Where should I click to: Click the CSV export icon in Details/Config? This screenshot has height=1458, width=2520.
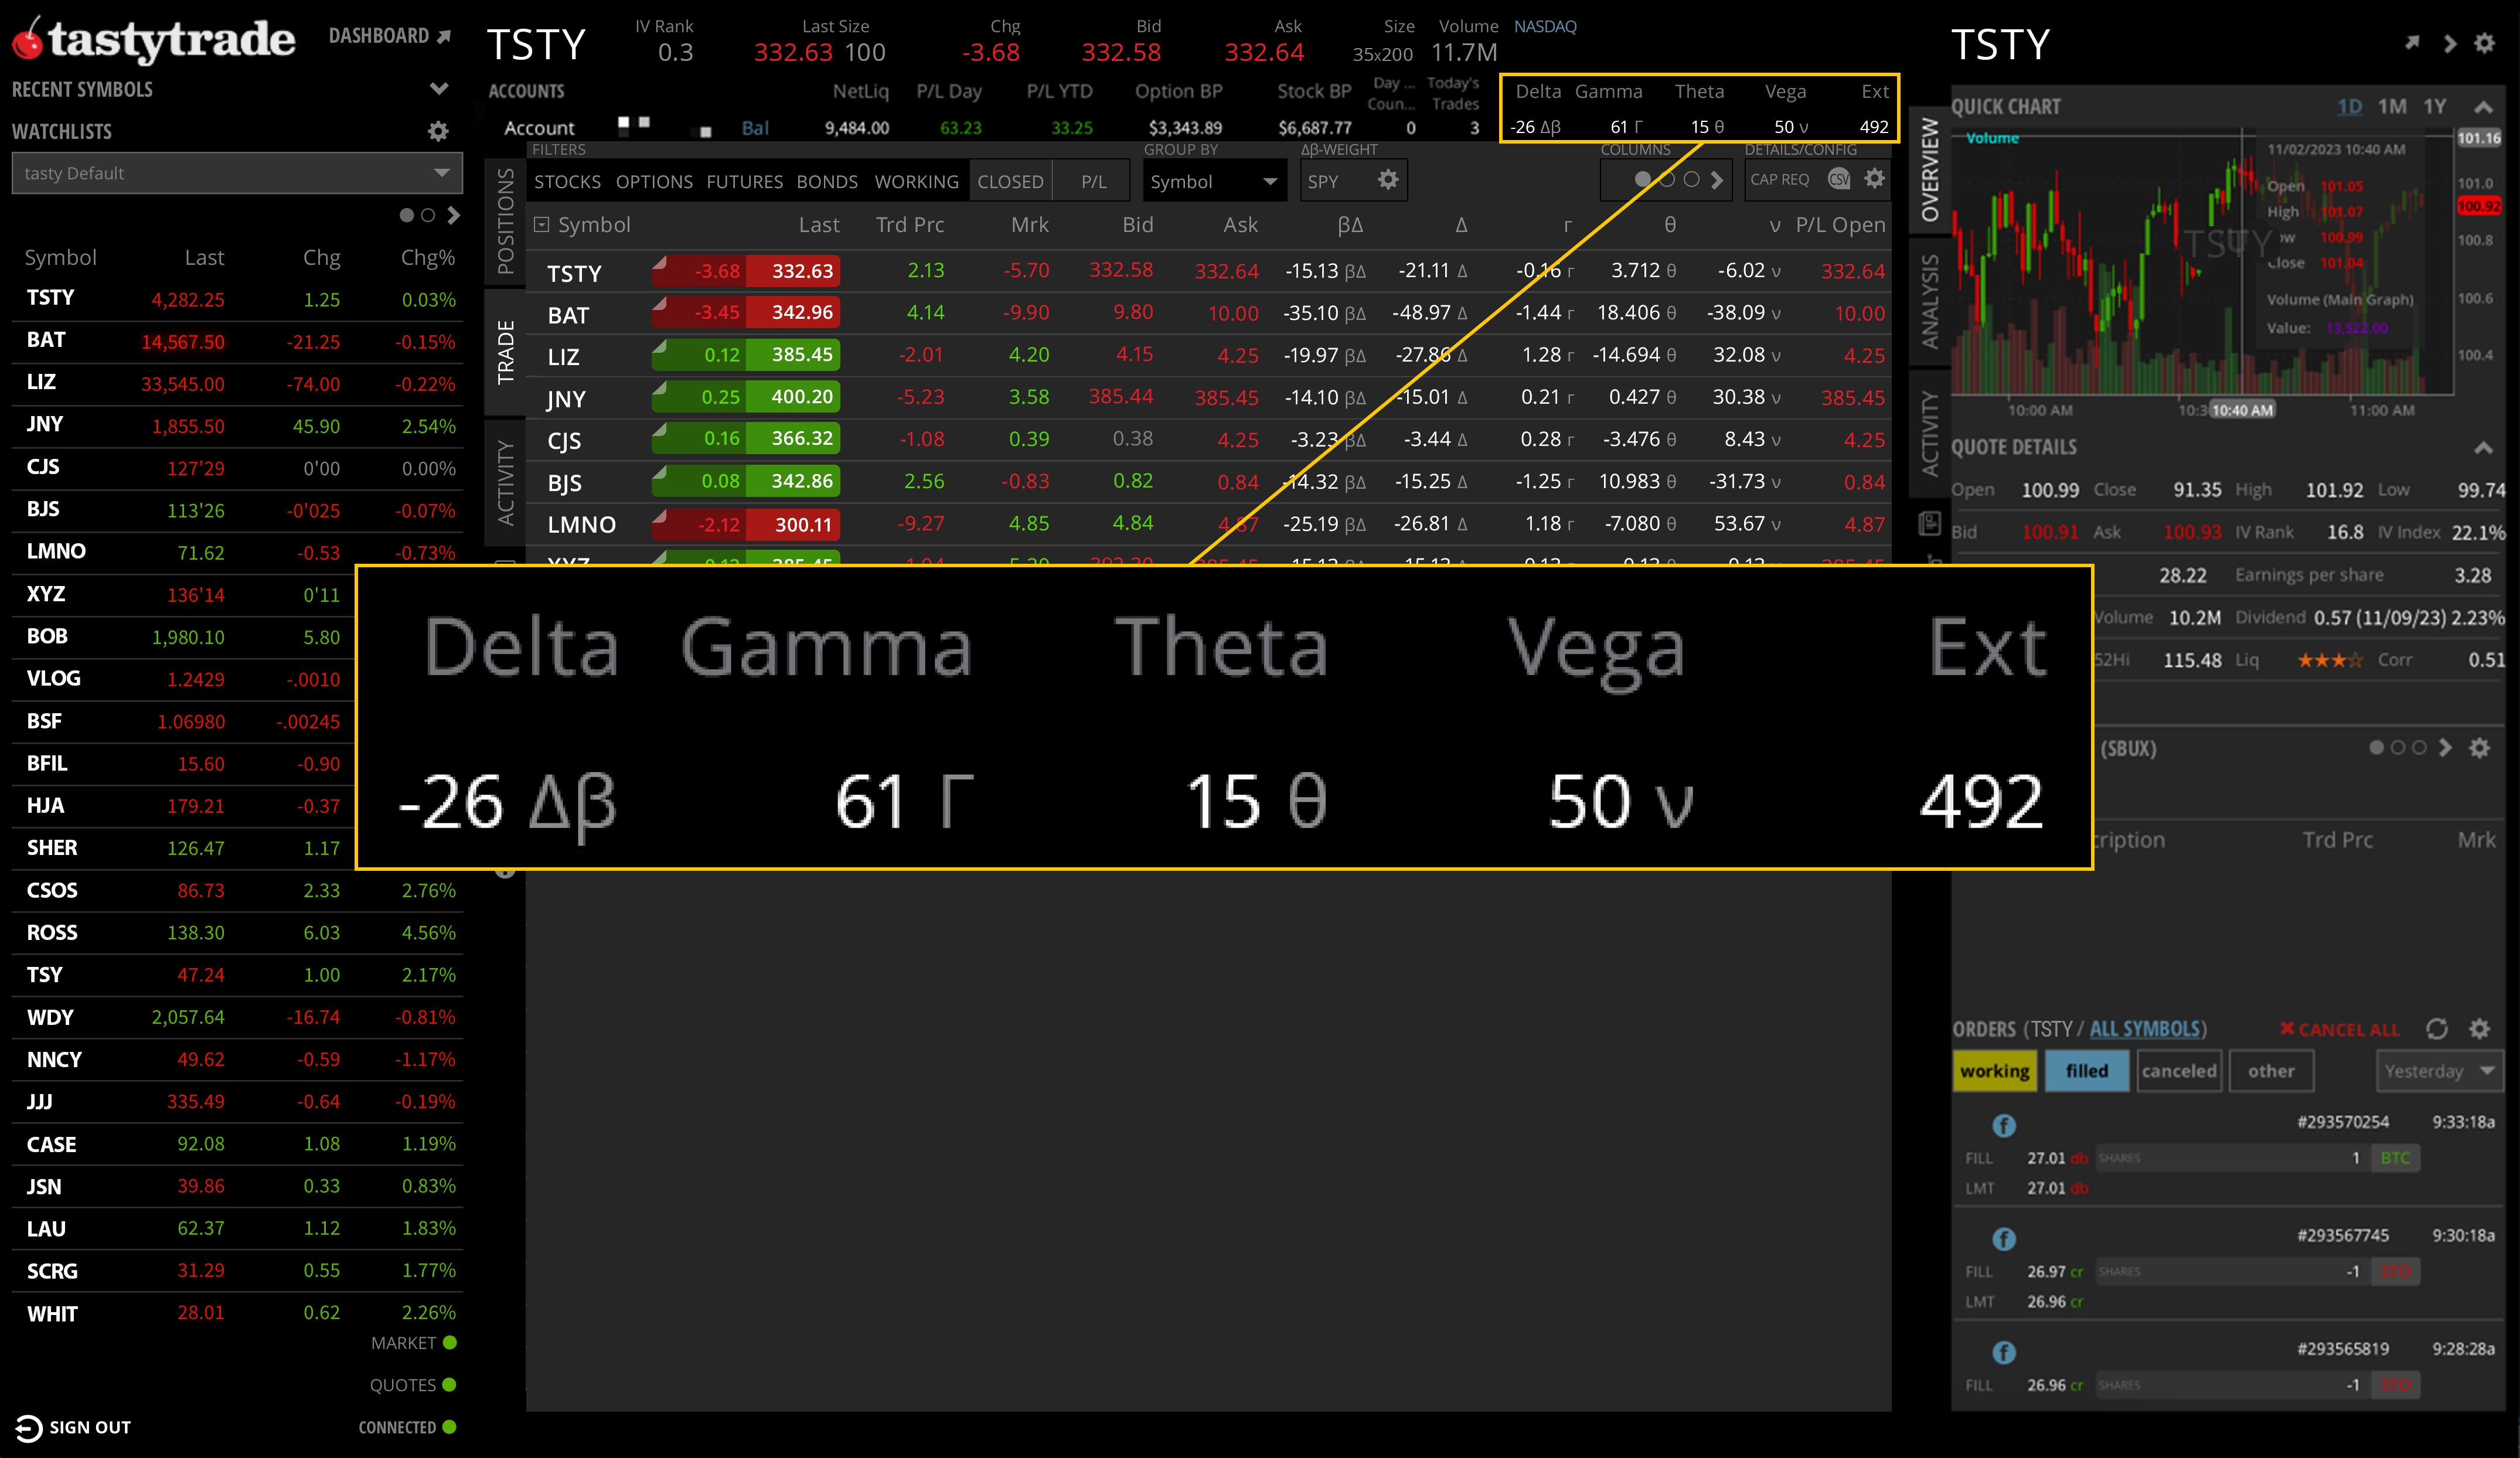[1840, 180]
